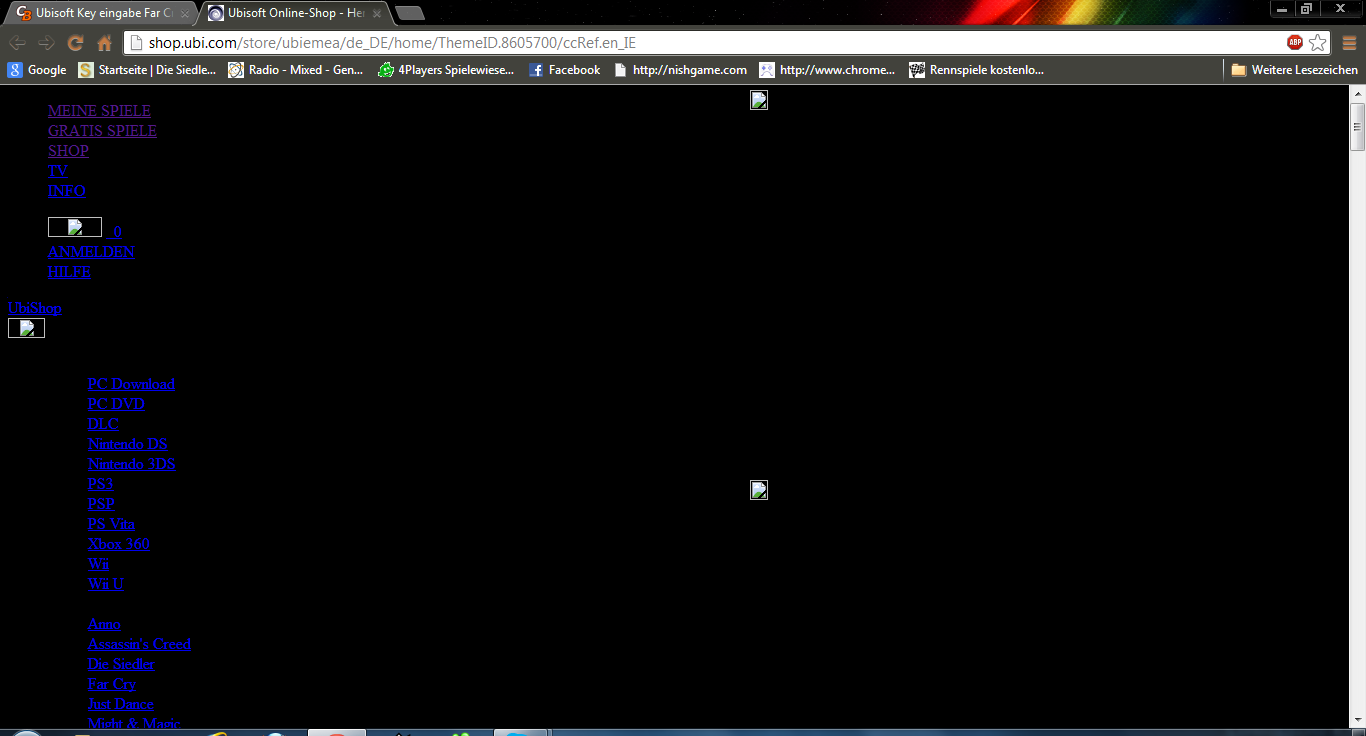1366x736 pixels.
Task: Open the Wii U platform link
Action: [105, 584]
